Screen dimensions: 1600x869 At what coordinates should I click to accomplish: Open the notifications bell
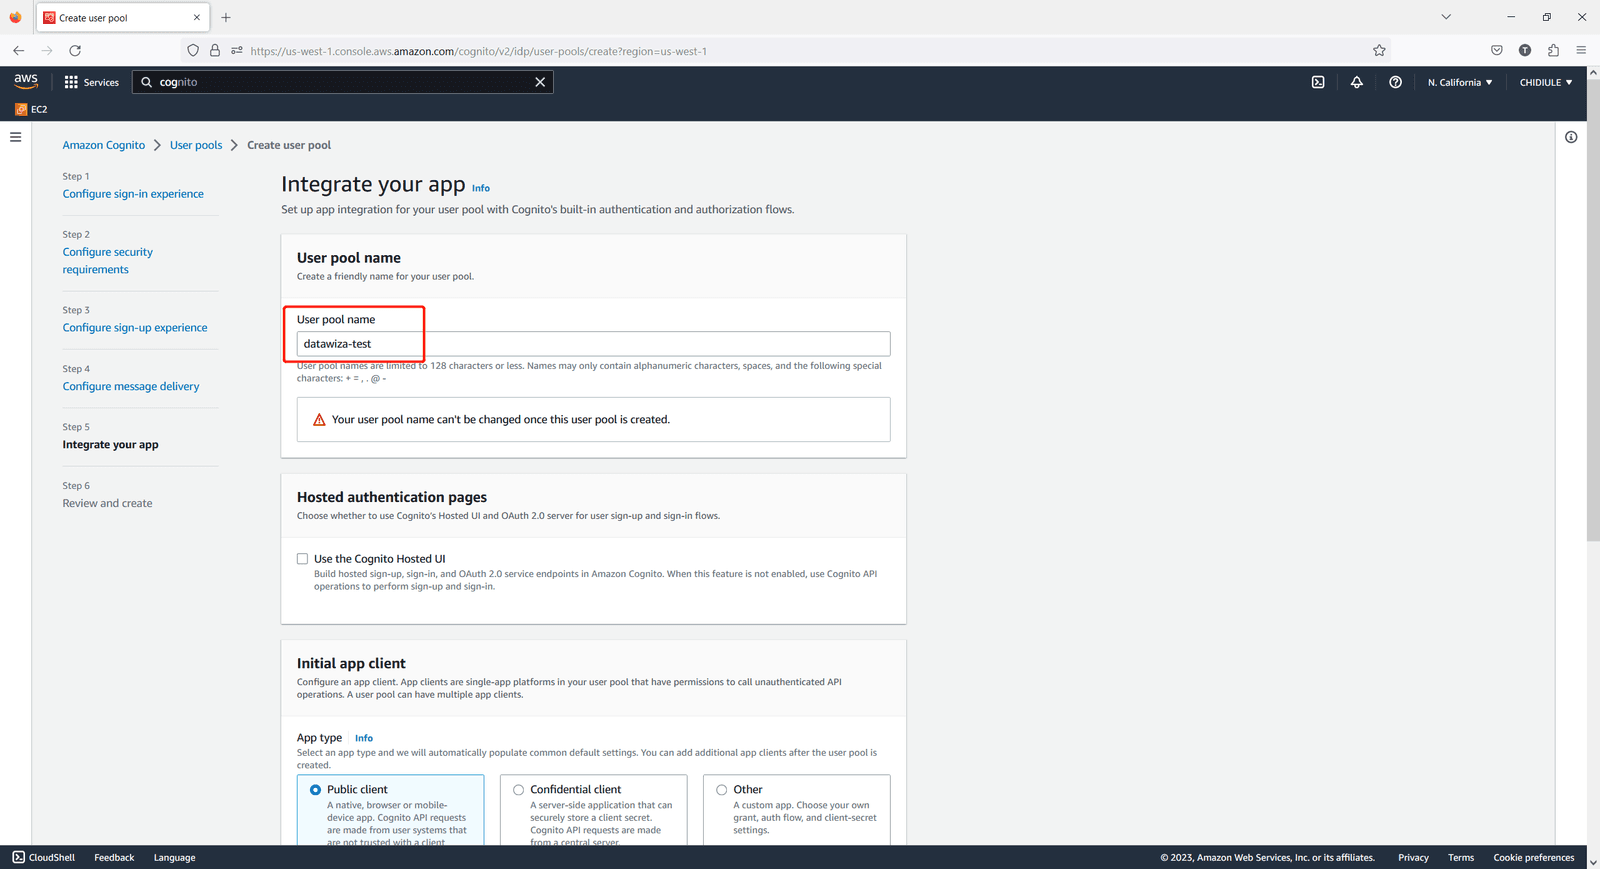1357,82
